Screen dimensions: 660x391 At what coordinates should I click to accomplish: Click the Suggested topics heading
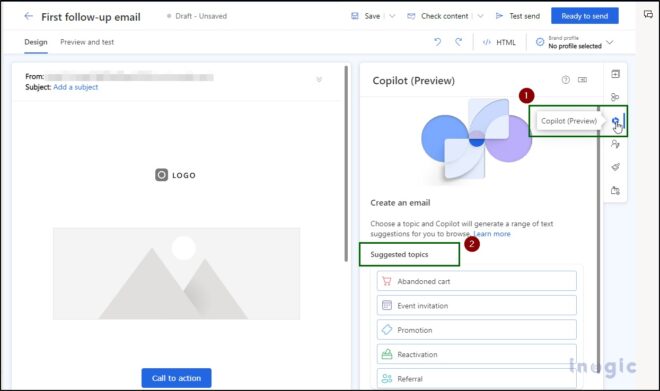pos(399,255)
